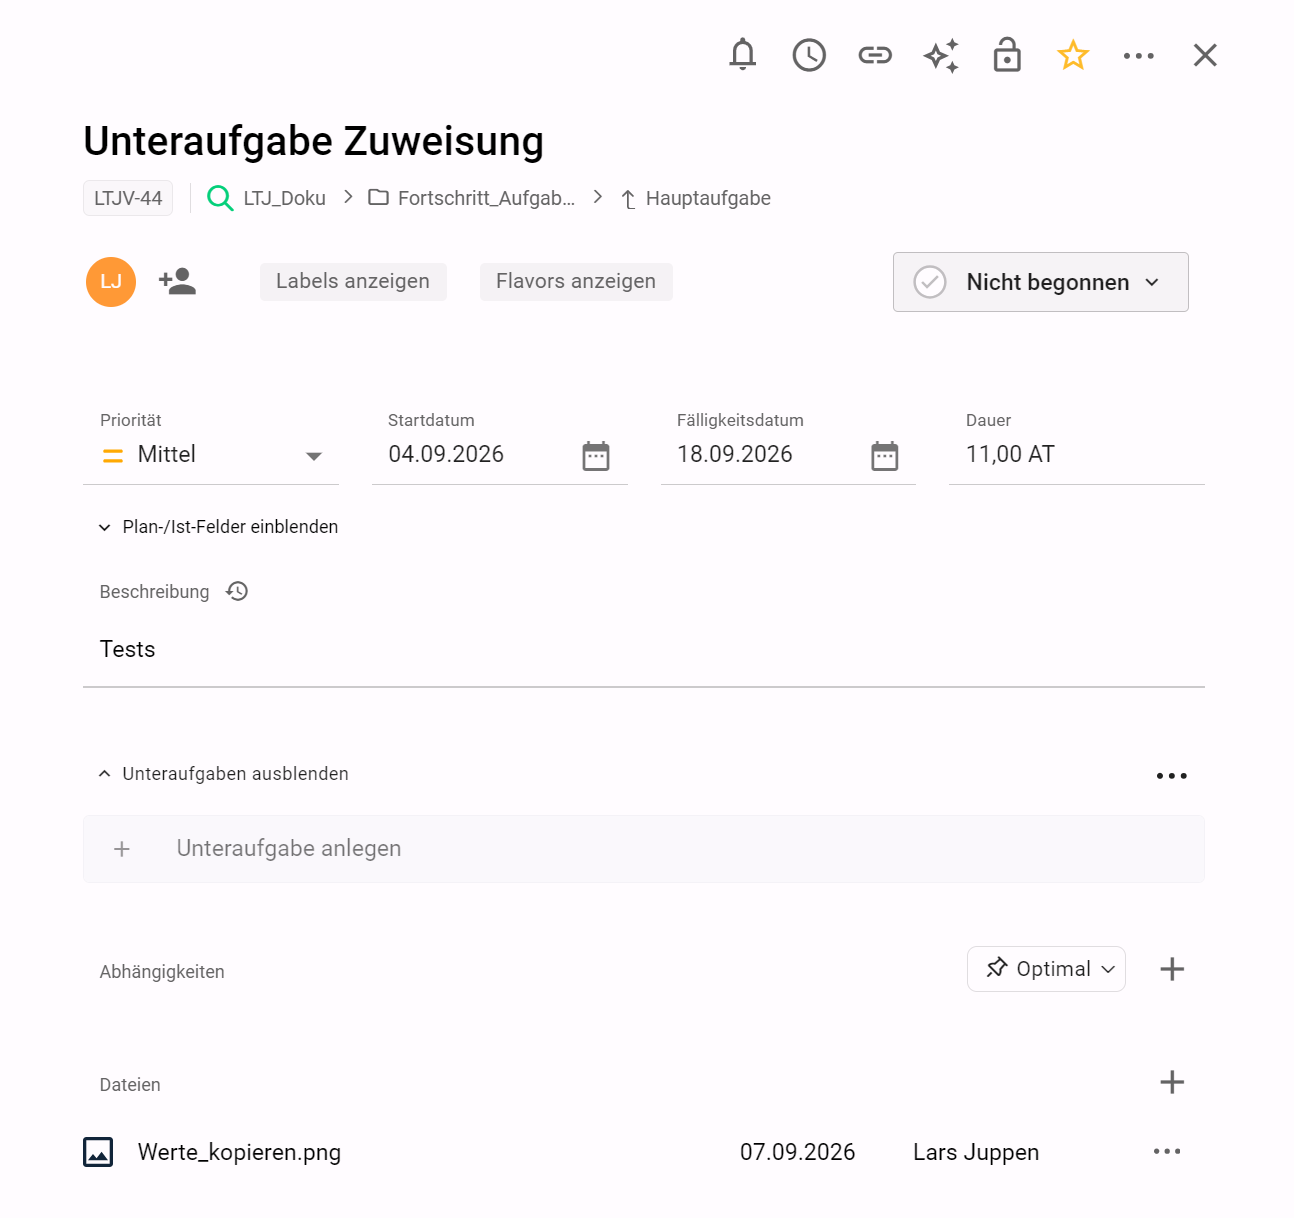Viewport: 1294px width, 1218px height.
Task: Collapse Unteraufgaben ausblenden section
Action: pos(224,774)
